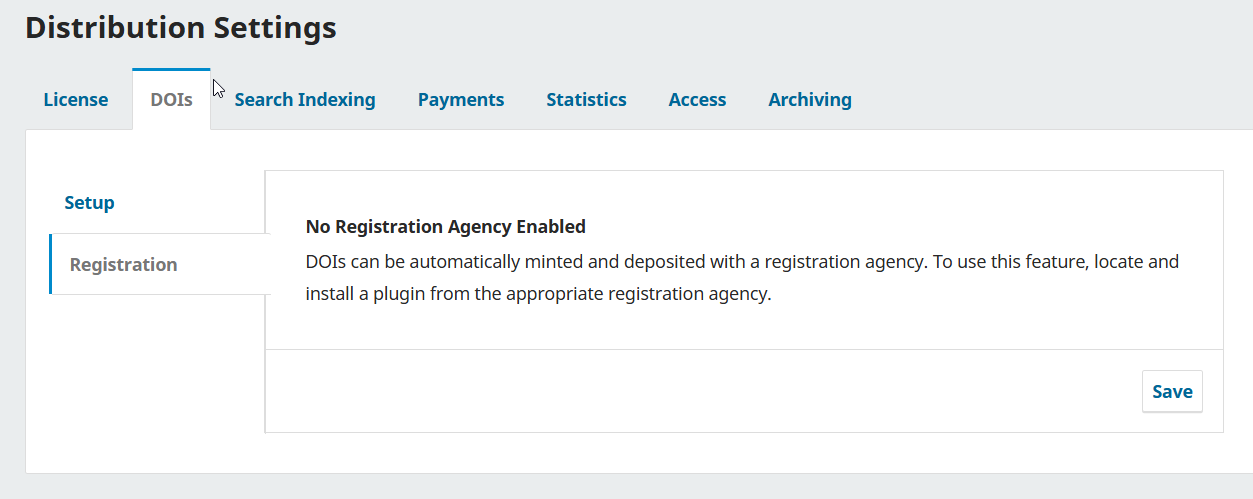Open the Statistics tab
The image size is (1253, 499).
(586, 100)
